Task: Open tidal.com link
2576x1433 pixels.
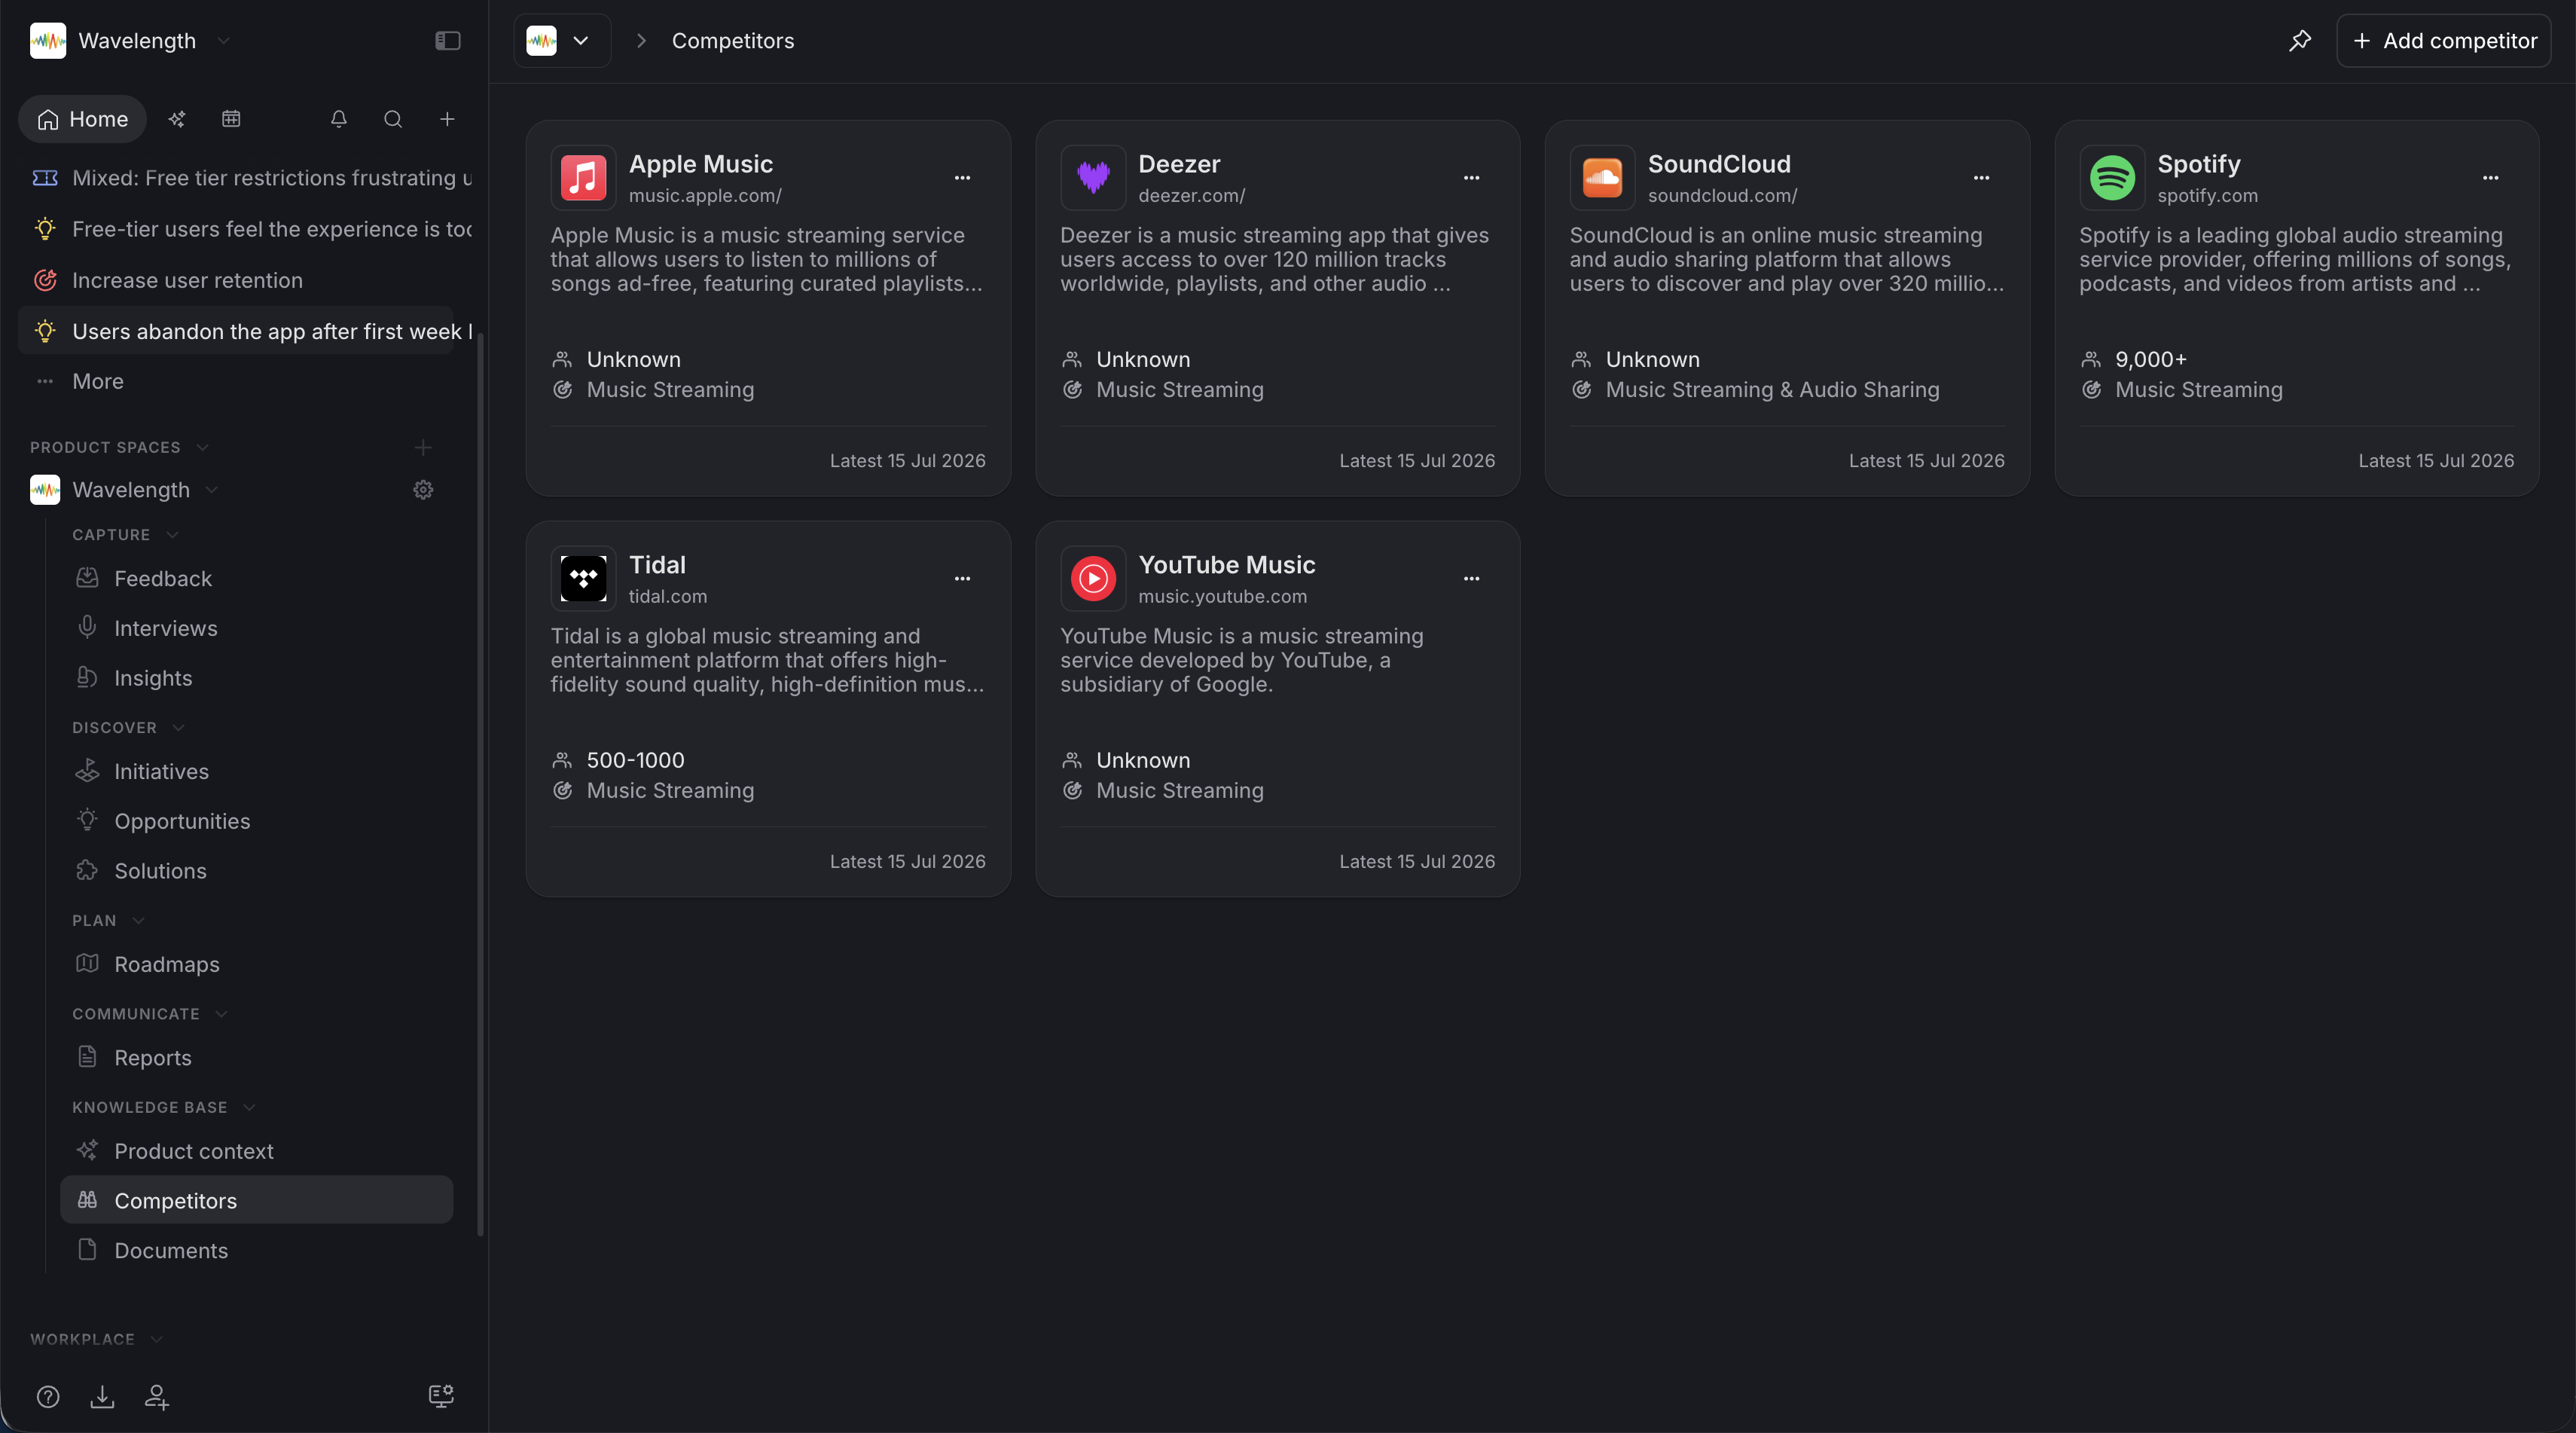Action: (x=668, y=597)
